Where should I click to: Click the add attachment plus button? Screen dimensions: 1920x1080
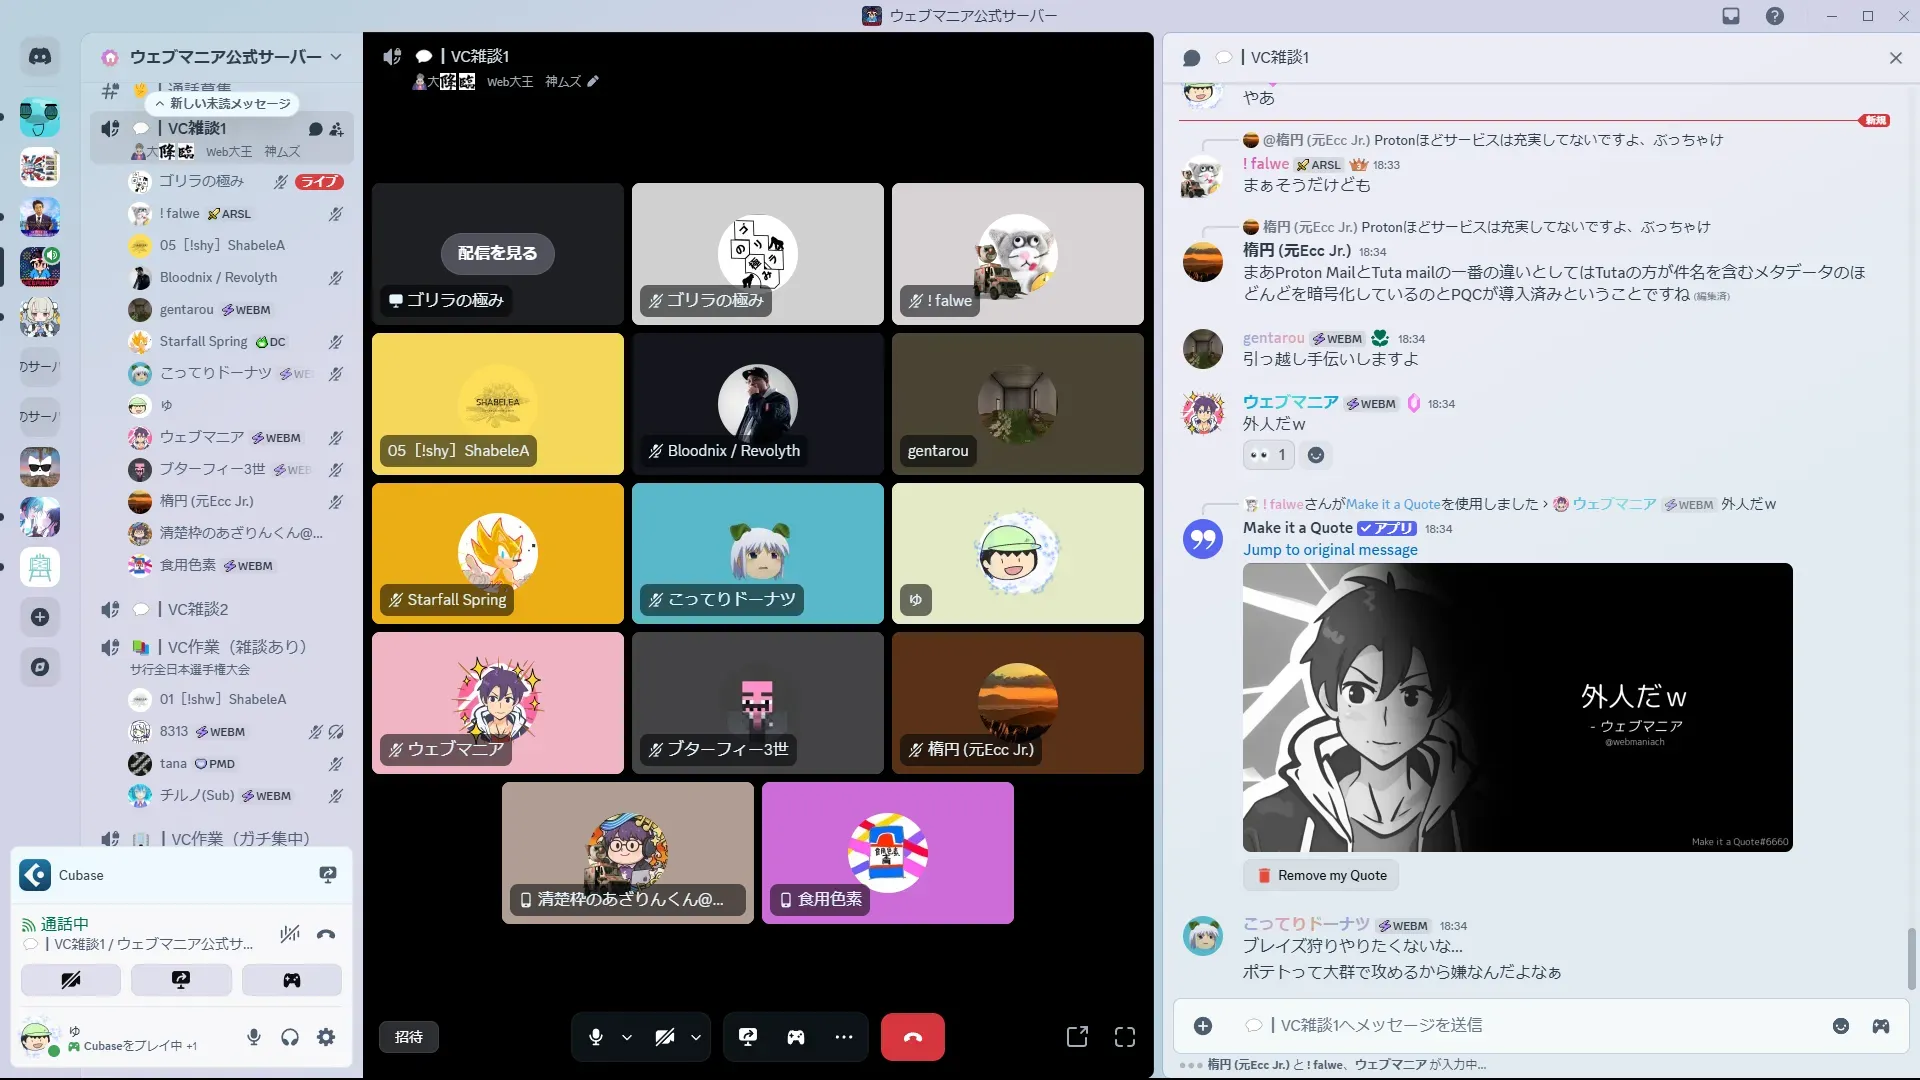click(x=1203, y=1026)
